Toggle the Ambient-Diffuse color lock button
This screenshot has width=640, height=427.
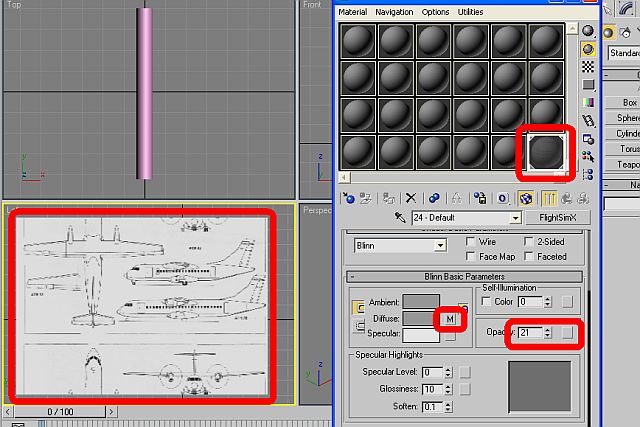[358, 308]
